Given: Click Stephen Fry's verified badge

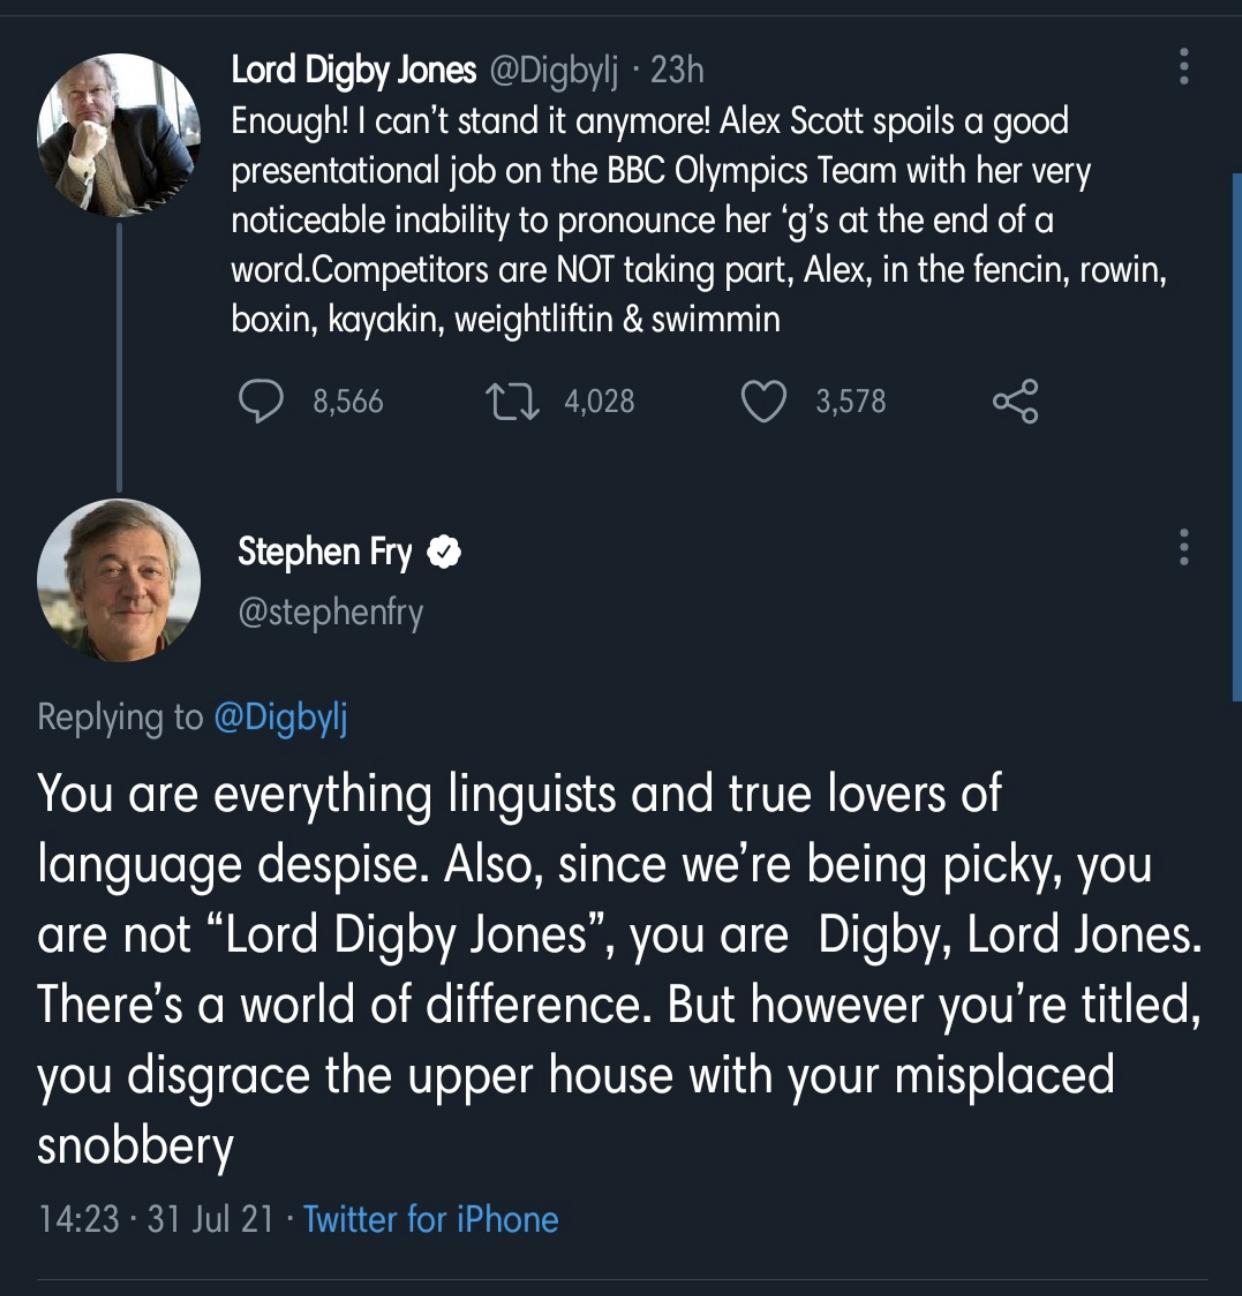Looking at the screenshot, I should point(444,552).
